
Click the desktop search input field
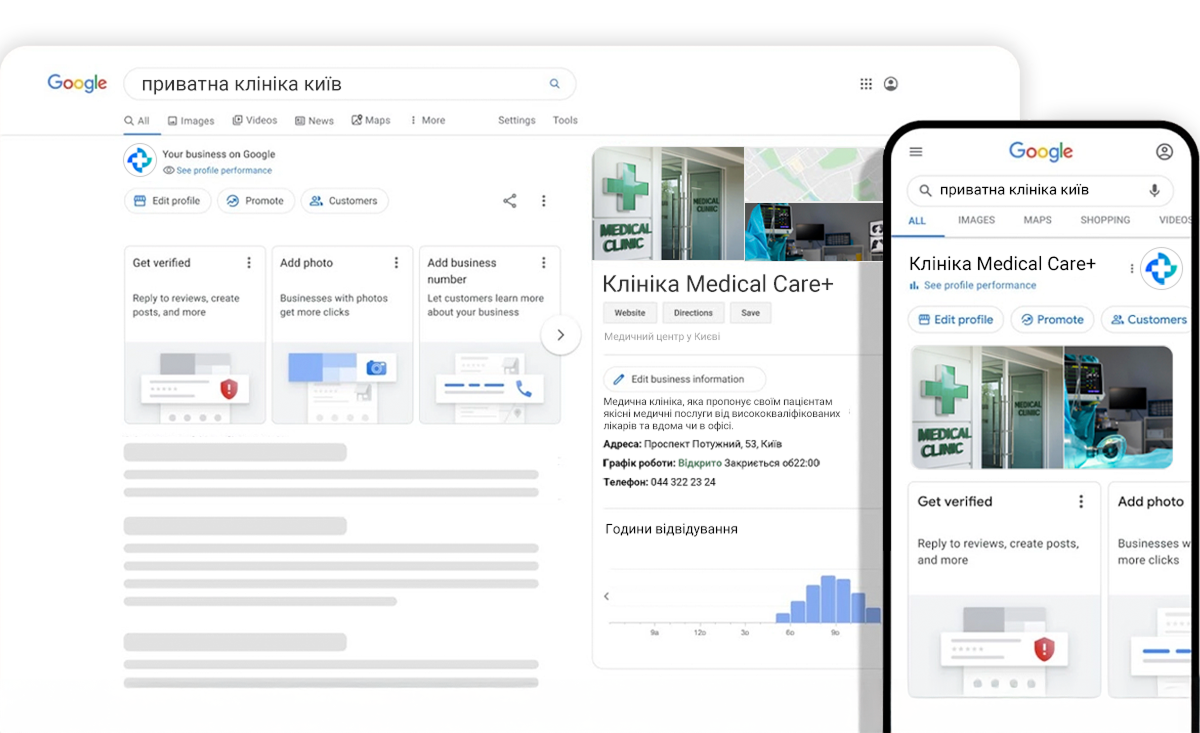(x=340, y=84)
